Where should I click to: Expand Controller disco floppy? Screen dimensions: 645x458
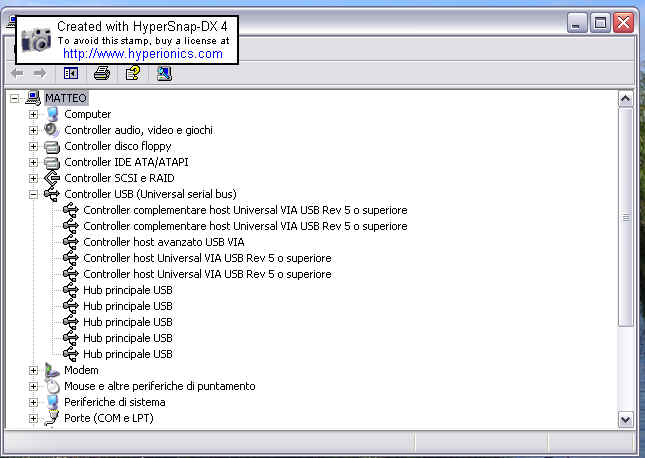(33, 146)
